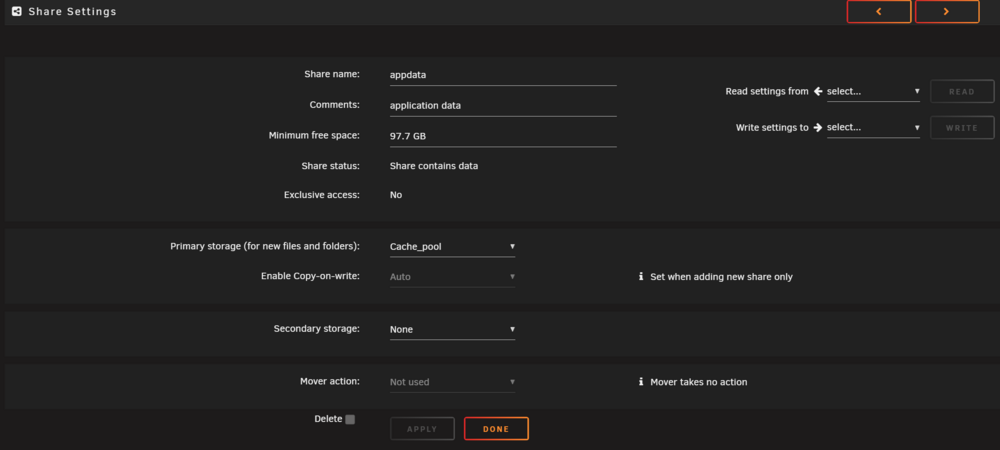This screenshot has width=1000, height=450.
Task: Click the Share Settings share icon
Action: tap(17, 11)
